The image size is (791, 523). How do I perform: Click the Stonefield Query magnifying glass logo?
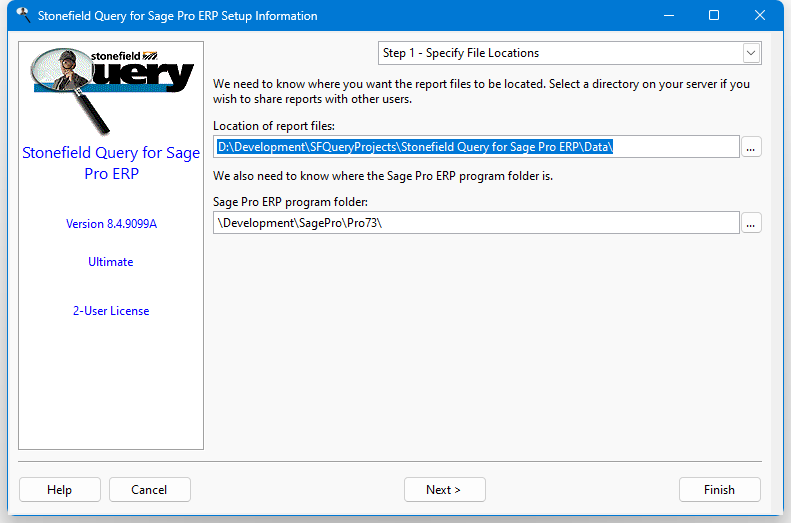pyautogui.click(x=111, y=91)
